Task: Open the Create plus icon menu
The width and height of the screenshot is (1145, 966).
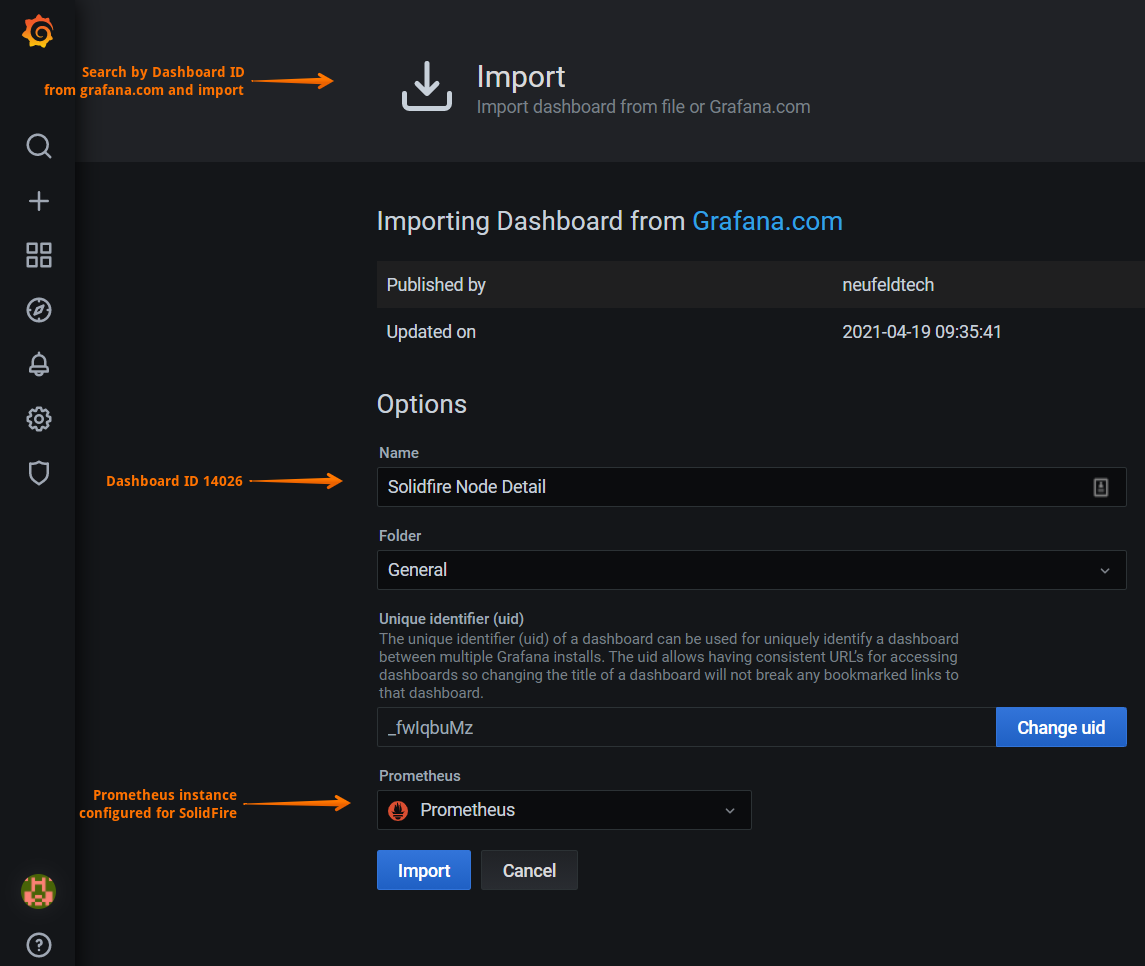Action: [x=39, y=201]
